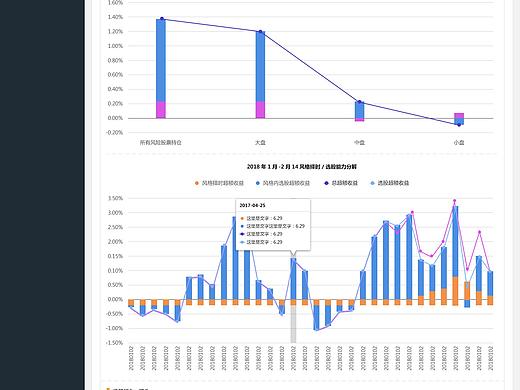Viewport: 520px width, 390px height.
Task: Click the line data point atop 所有风险股票持仓 bar
Action: click(x=162, y=19)
